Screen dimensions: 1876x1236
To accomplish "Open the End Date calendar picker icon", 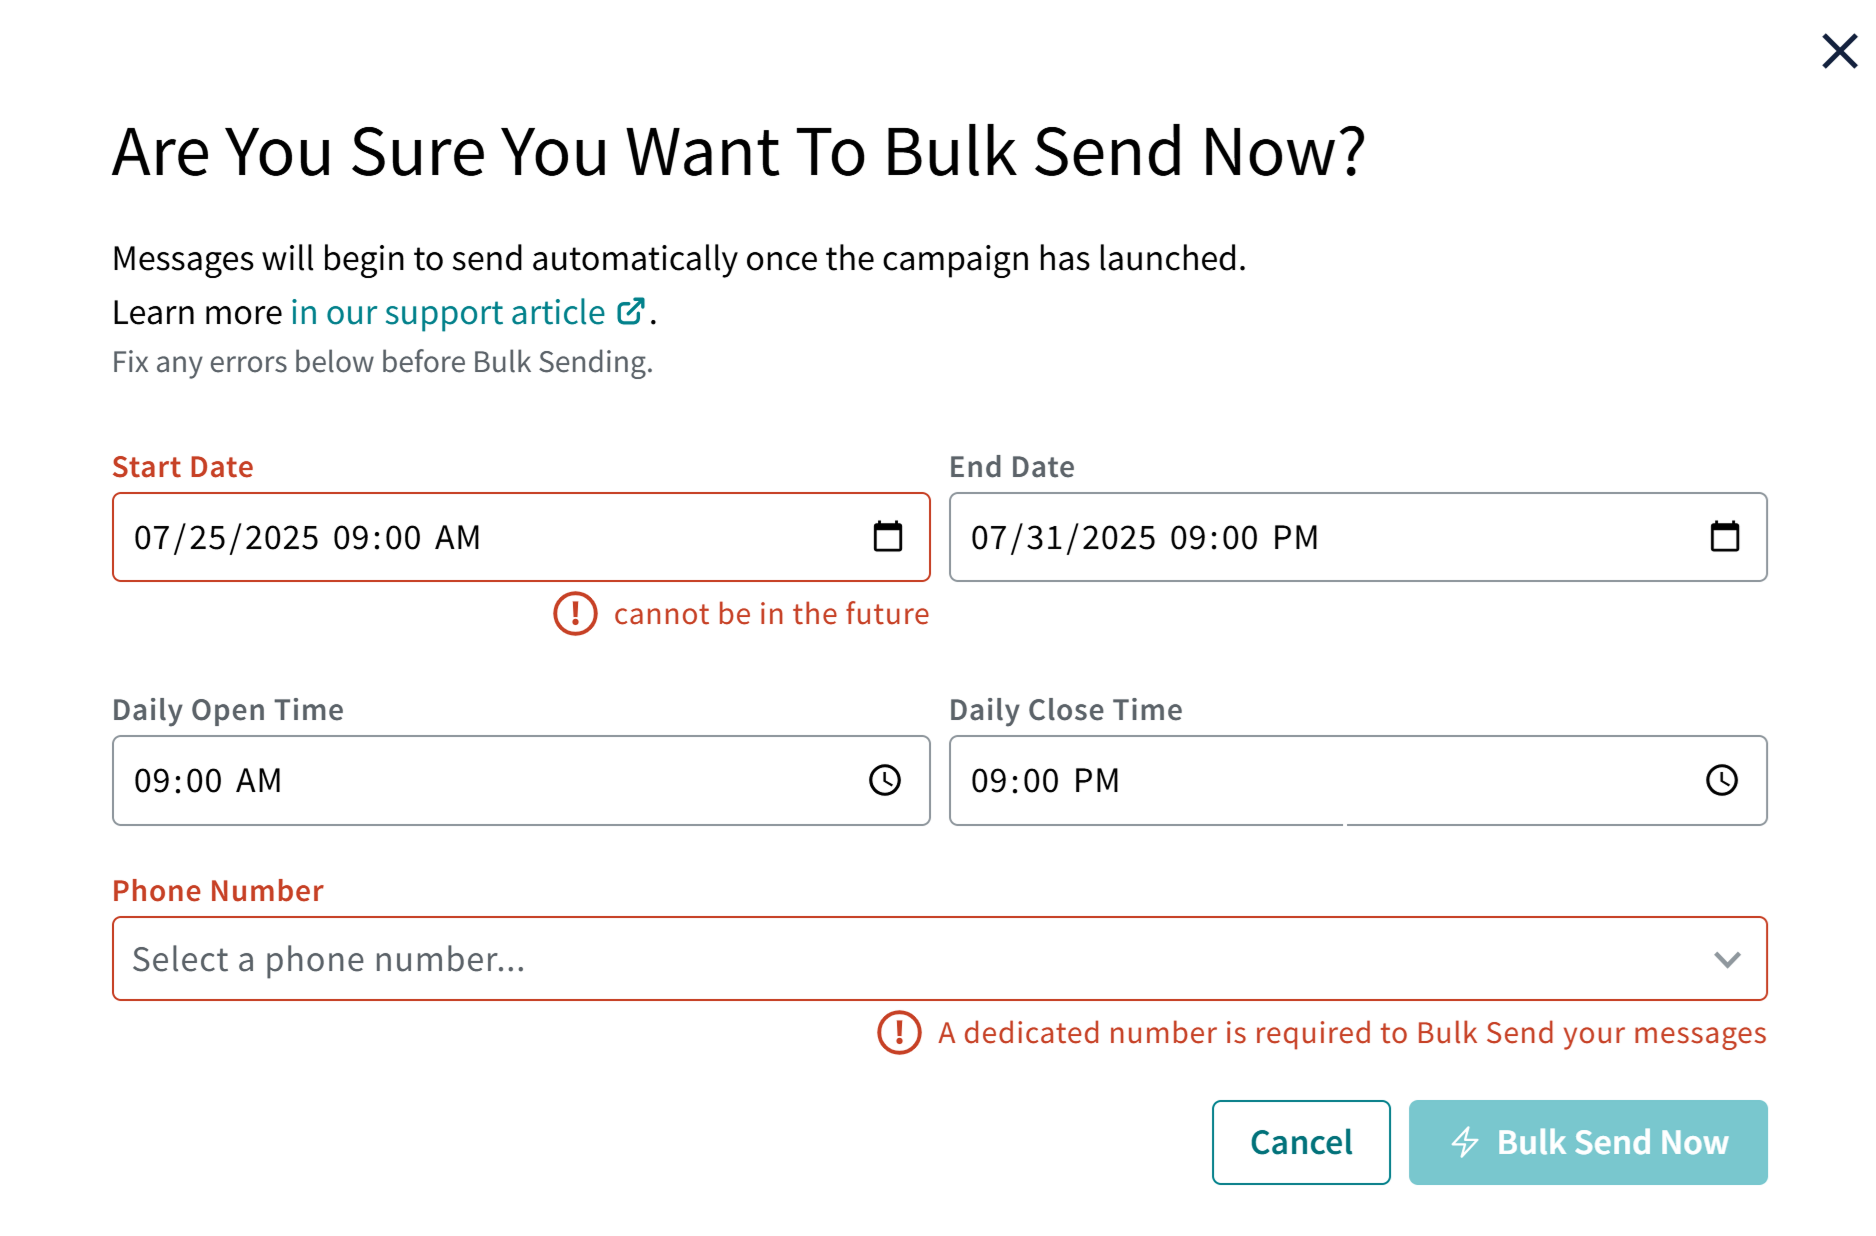I will coord(1724,537).
